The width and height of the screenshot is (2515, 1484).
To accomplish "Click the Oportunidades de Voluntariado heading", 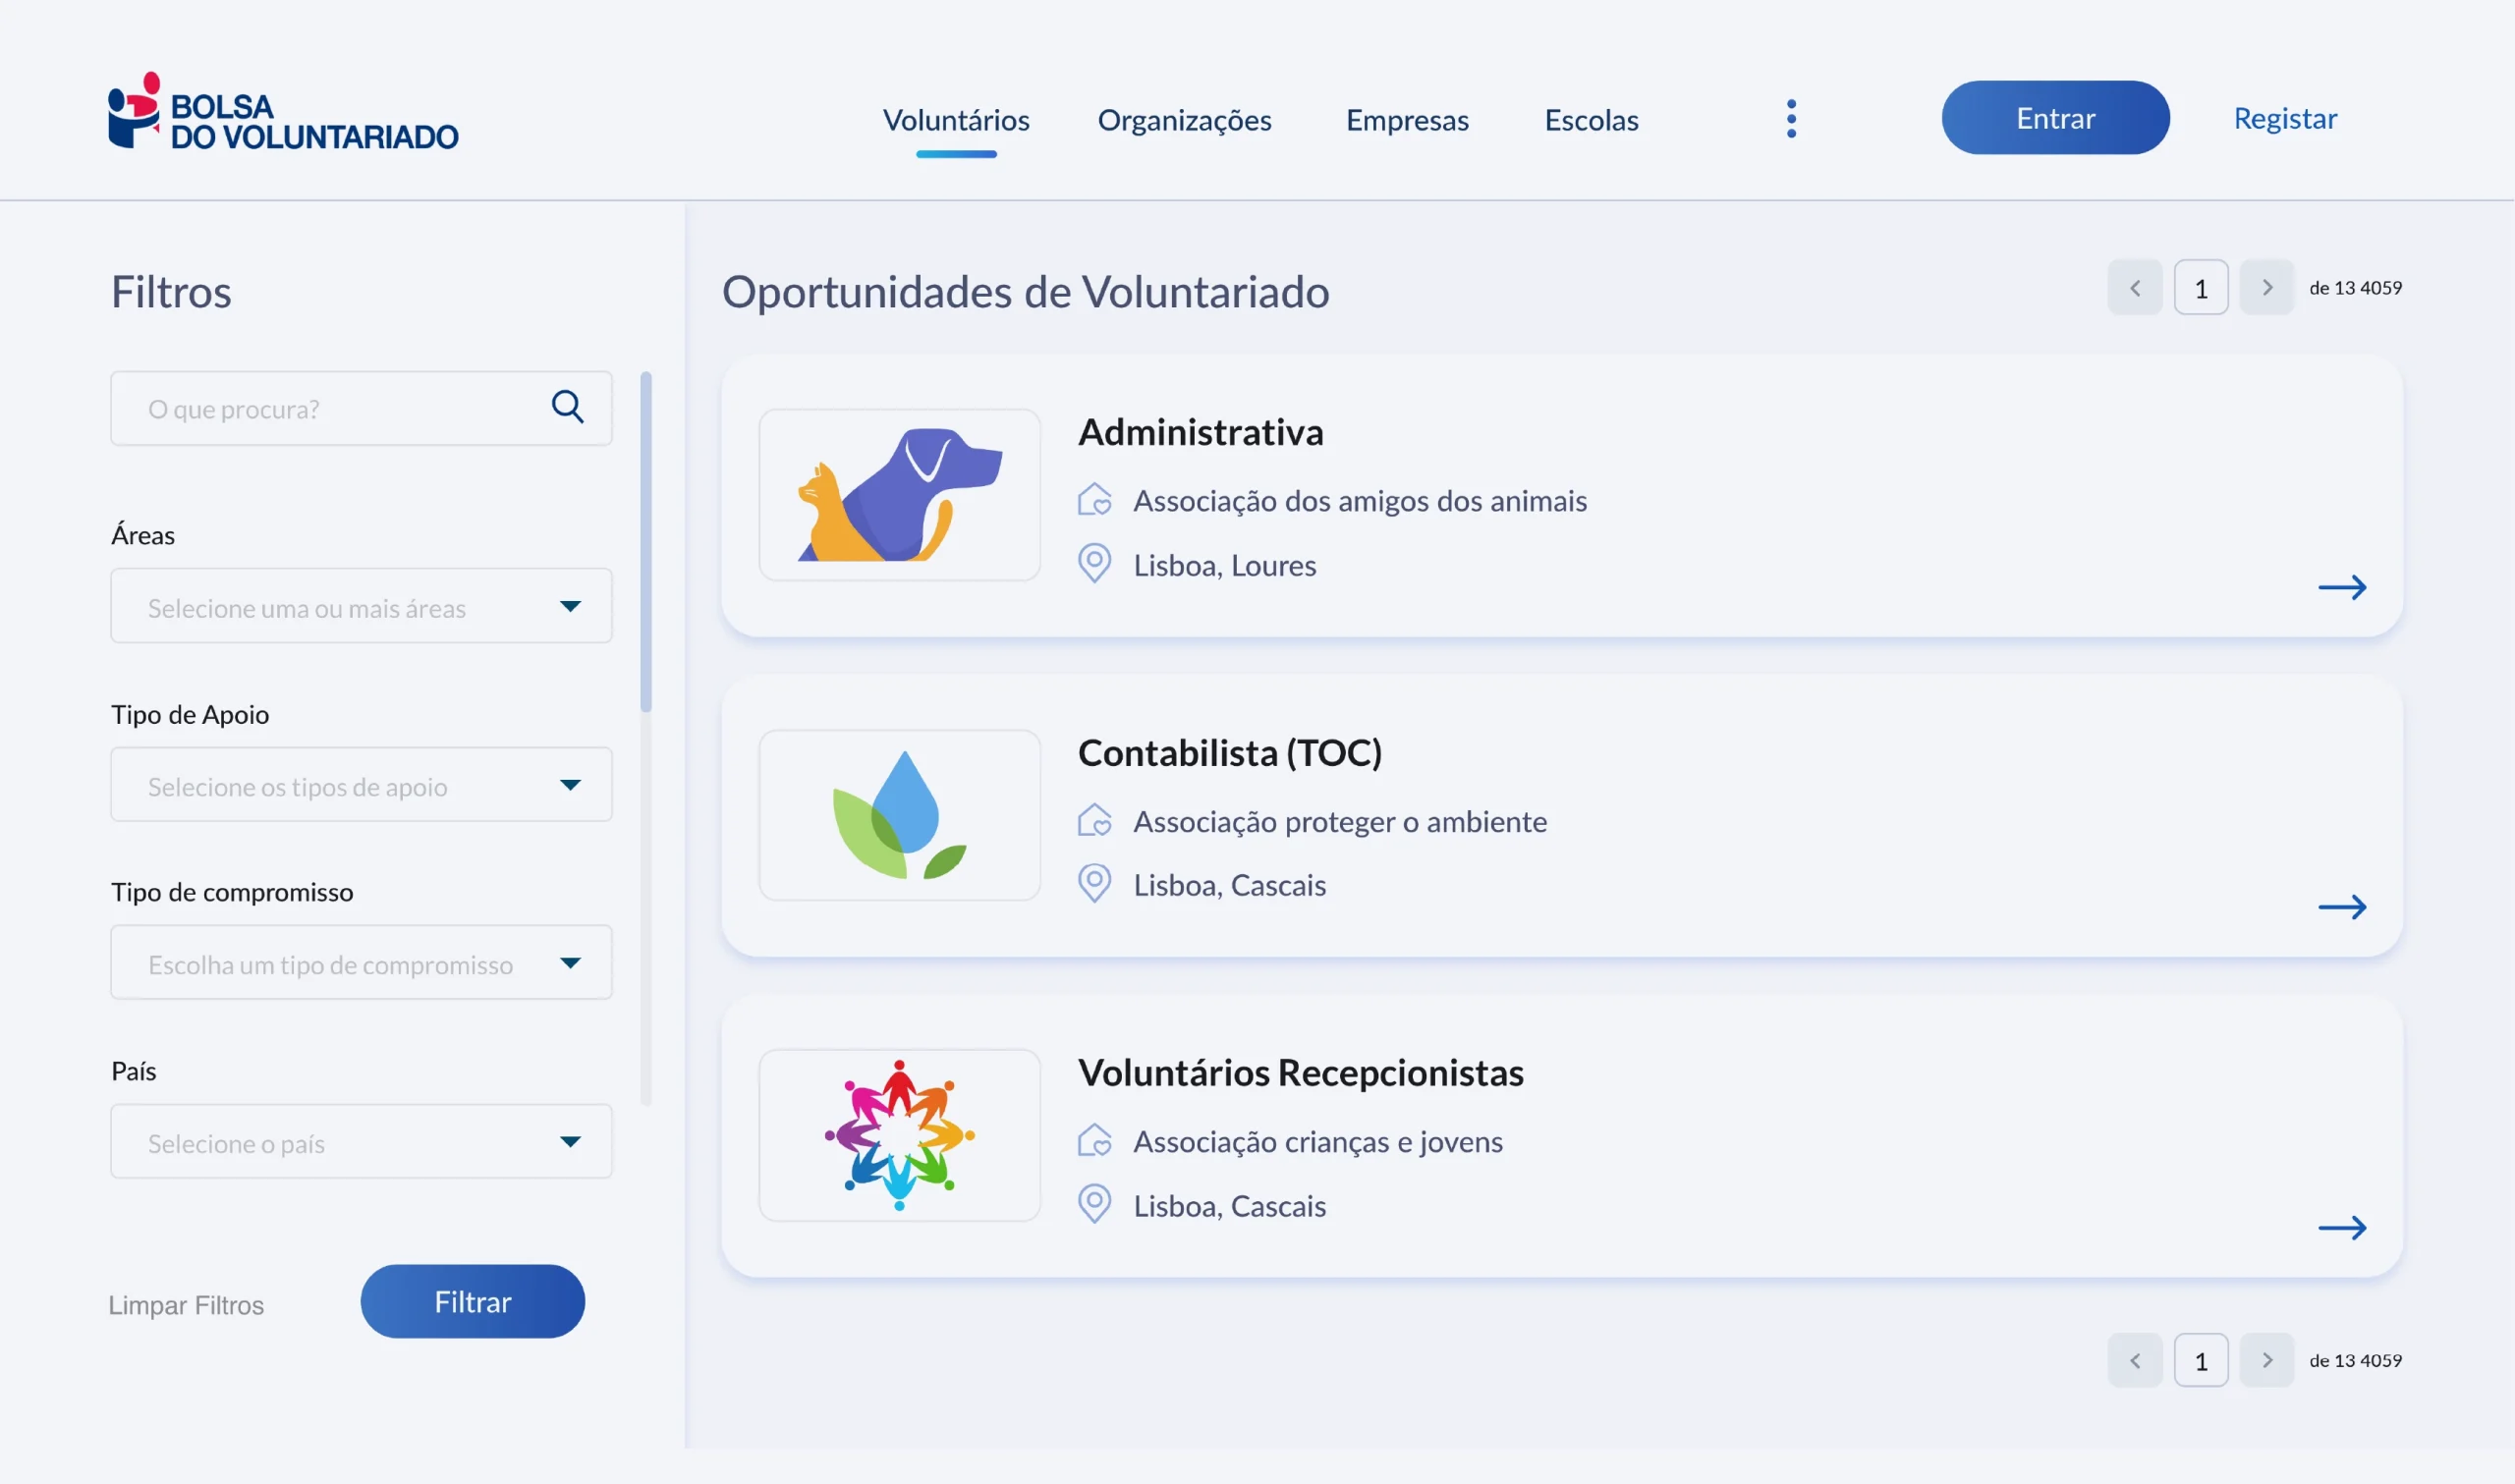I will pos(1026,292).
